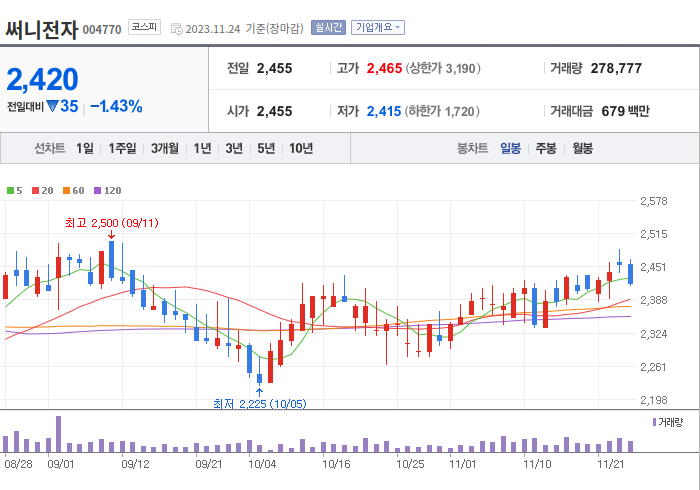Click the 2,324 price axis label

[x=654, y=334]
